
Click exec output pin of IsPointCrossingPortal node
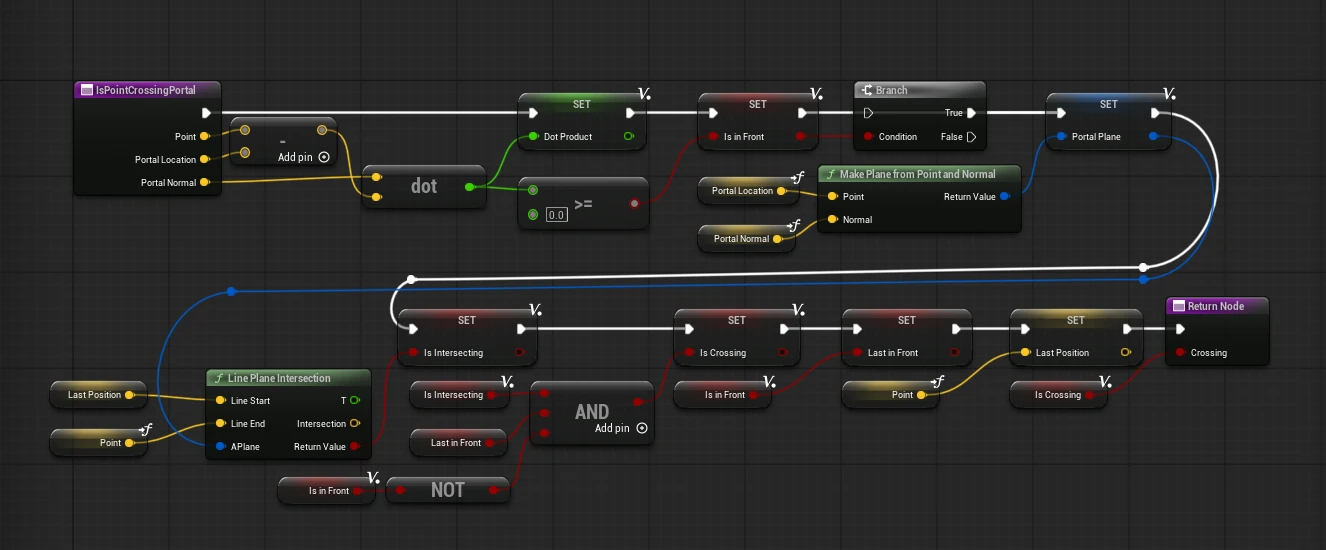pyautogui.click(x=207, y=113)
